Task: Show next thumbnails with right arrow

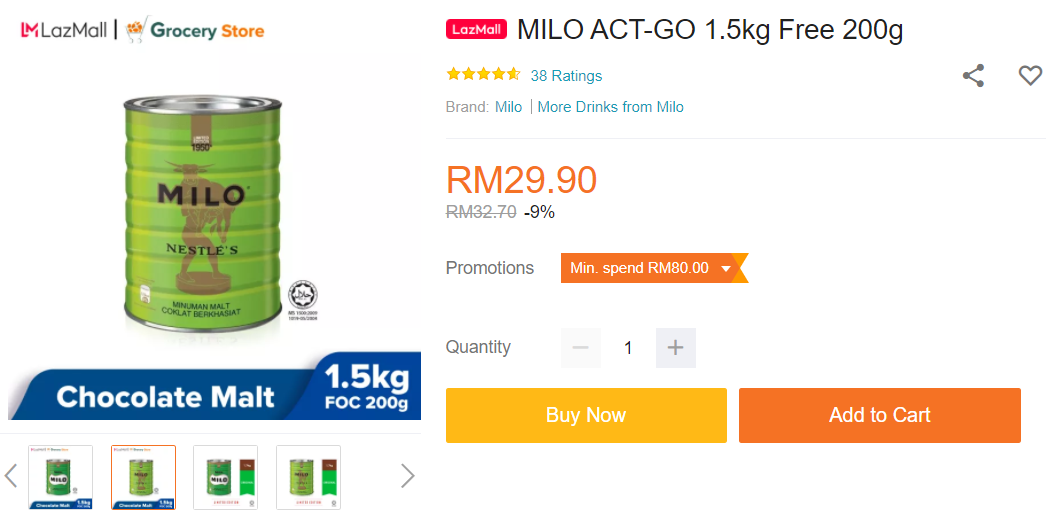Action: tap(407, 476)
